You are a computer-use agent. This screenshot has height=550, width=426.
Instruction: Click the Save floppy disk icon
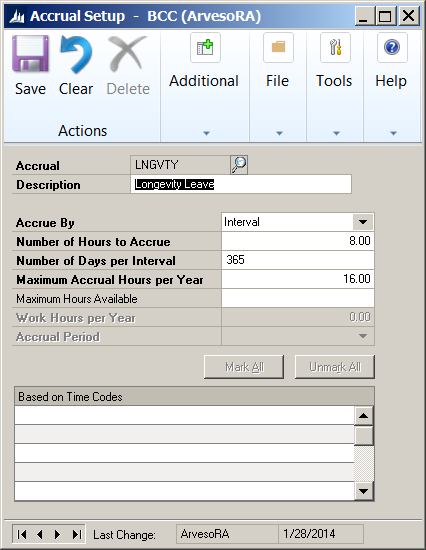point(30,54)
